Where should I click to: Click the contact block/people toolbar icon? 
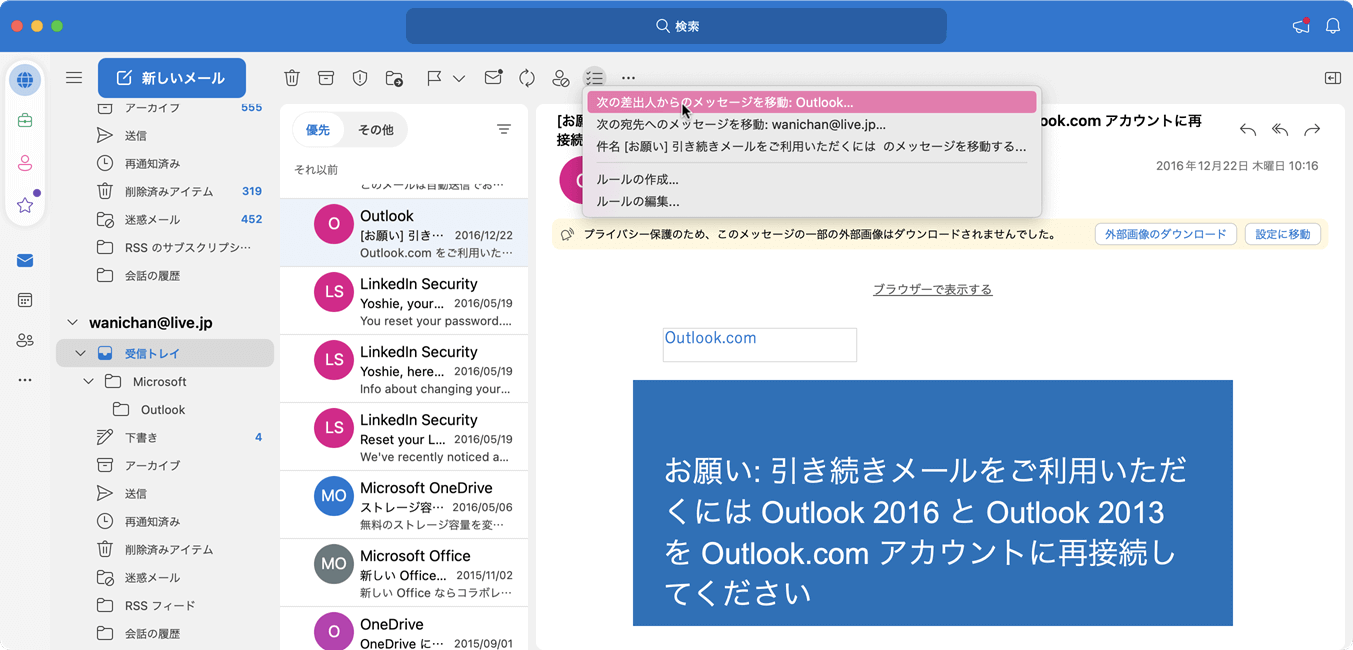561,78
